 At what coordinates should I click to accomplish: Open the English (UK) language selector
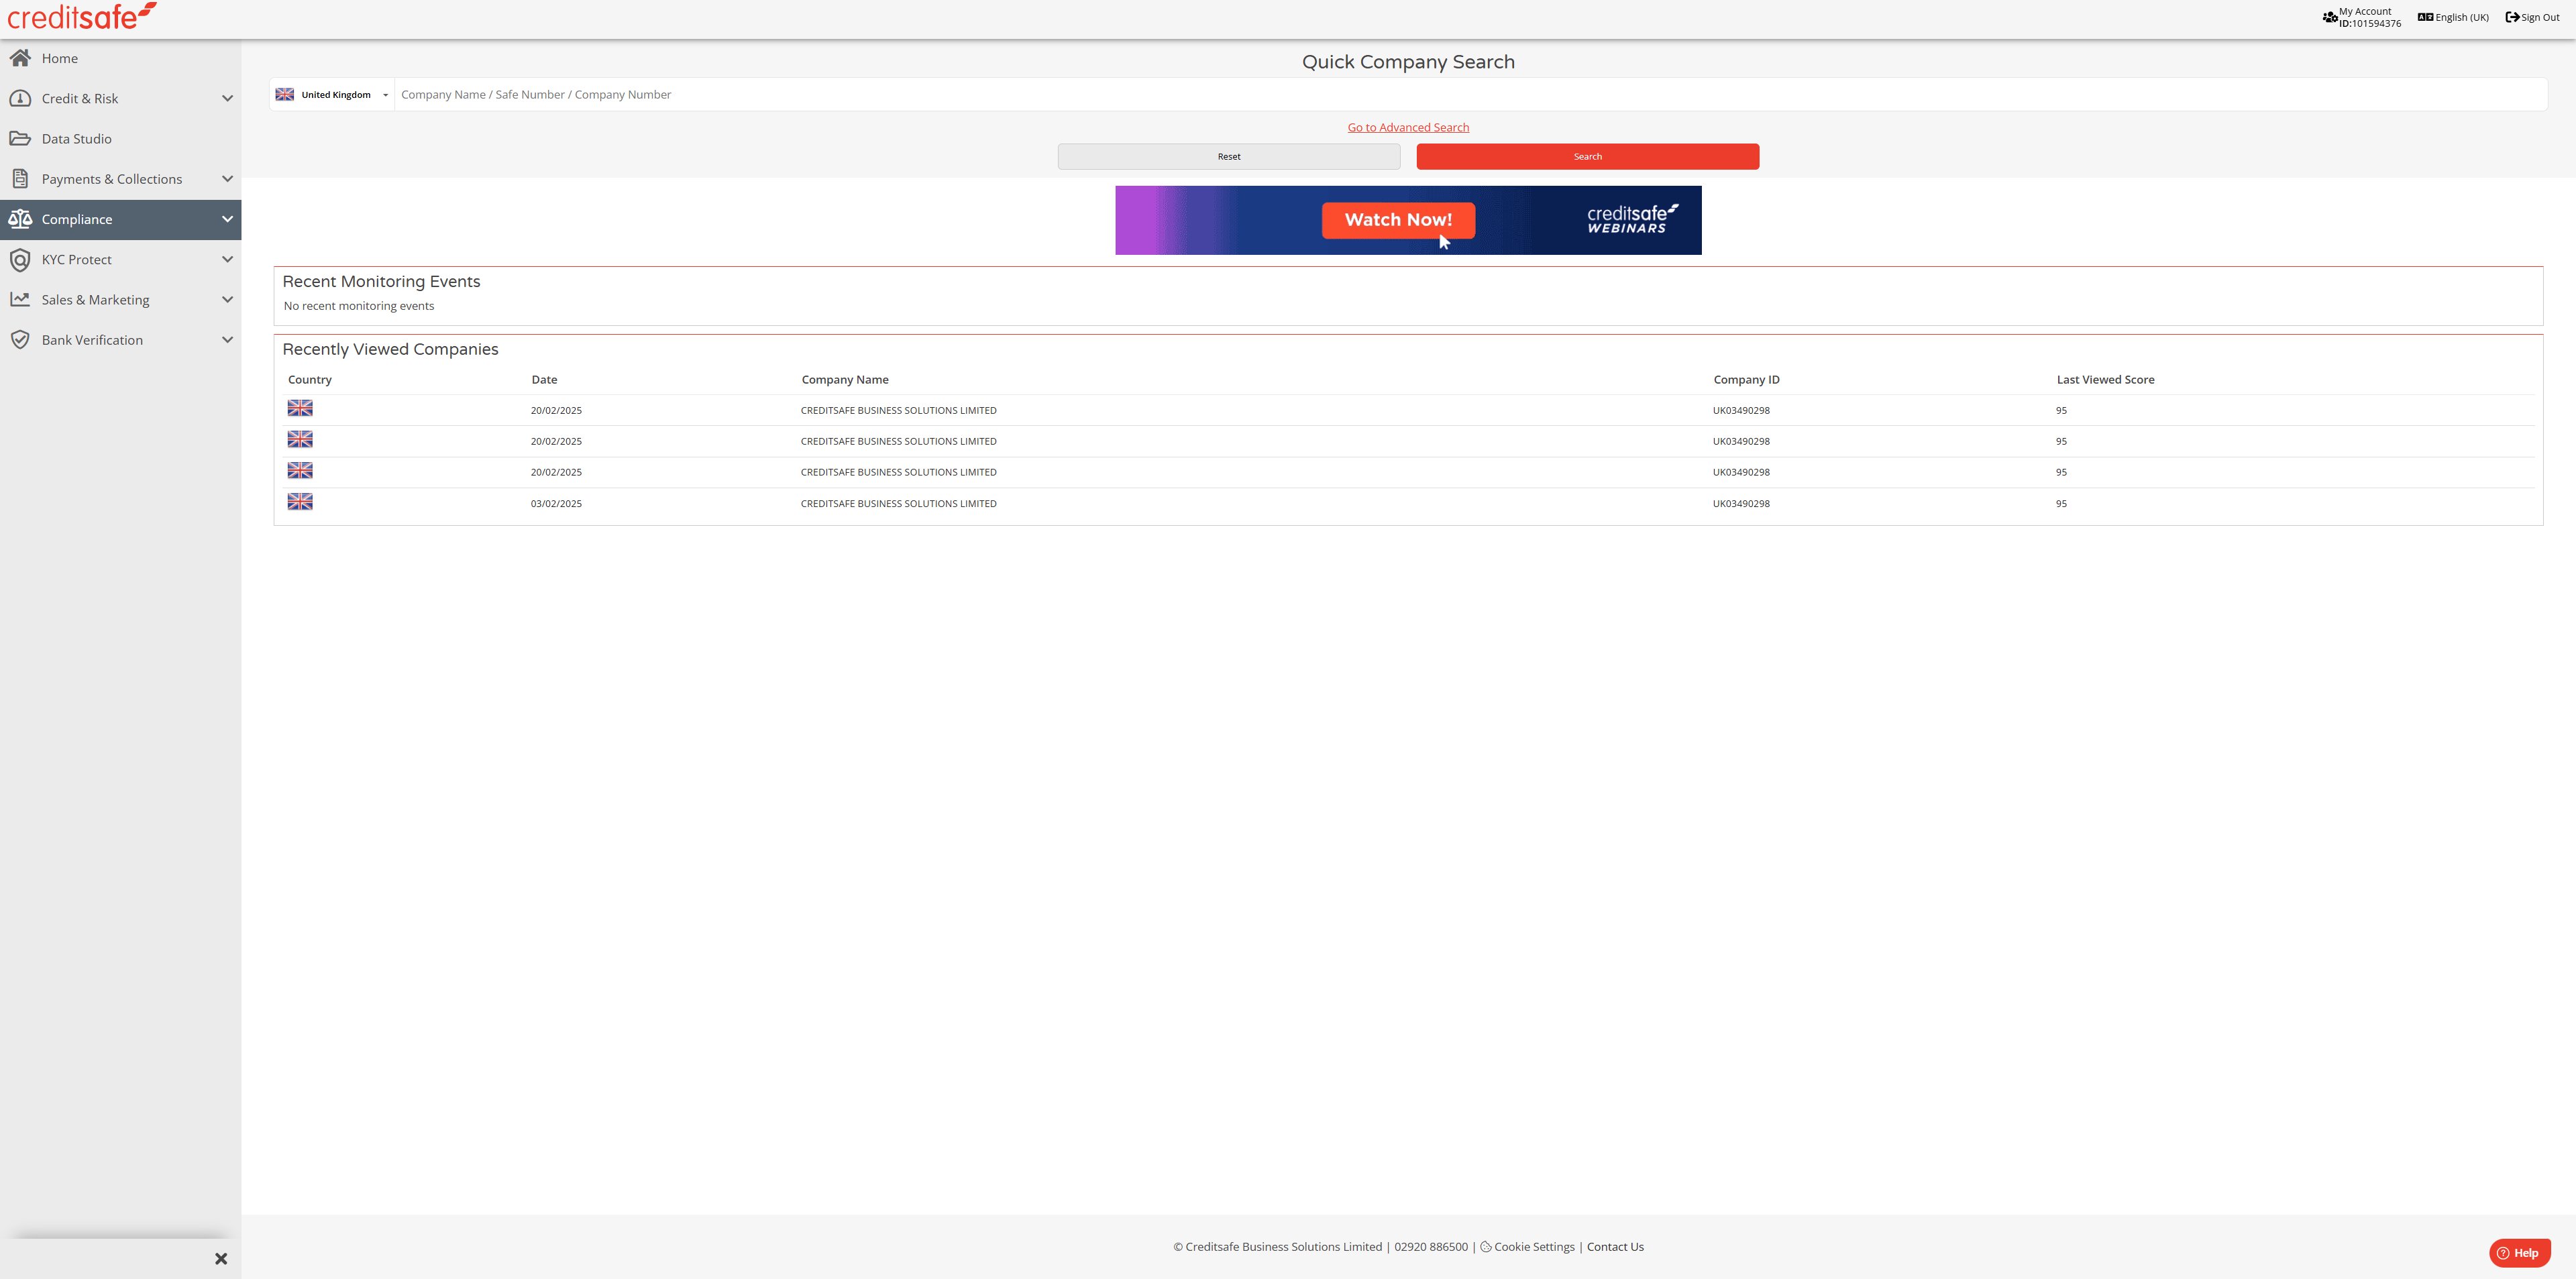coord(2453,17)
